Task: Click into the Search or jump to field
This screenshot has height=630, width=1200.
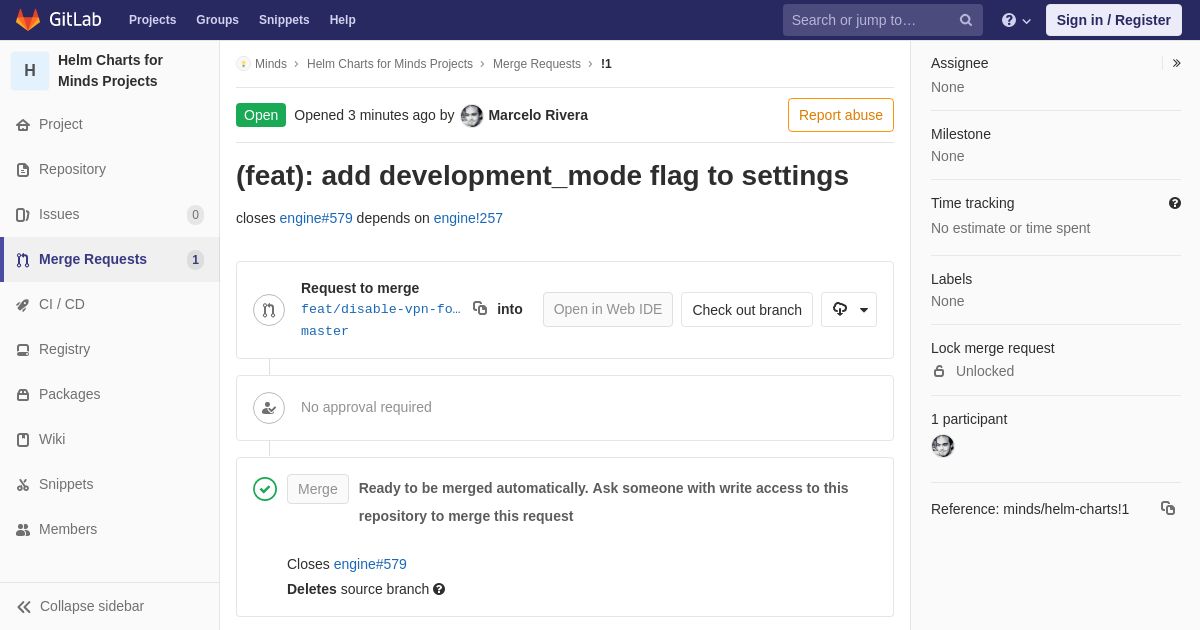Action: click(x=872, y=20)
